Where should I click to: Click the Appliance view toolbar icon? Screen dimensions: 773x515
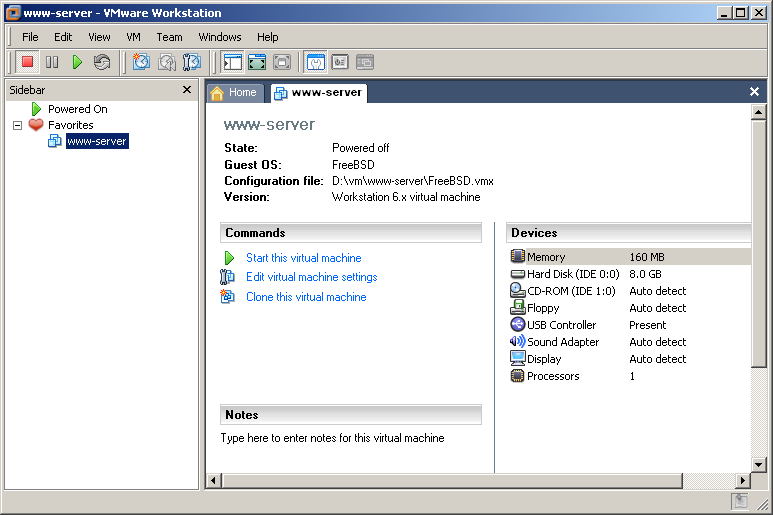[340, 62]
